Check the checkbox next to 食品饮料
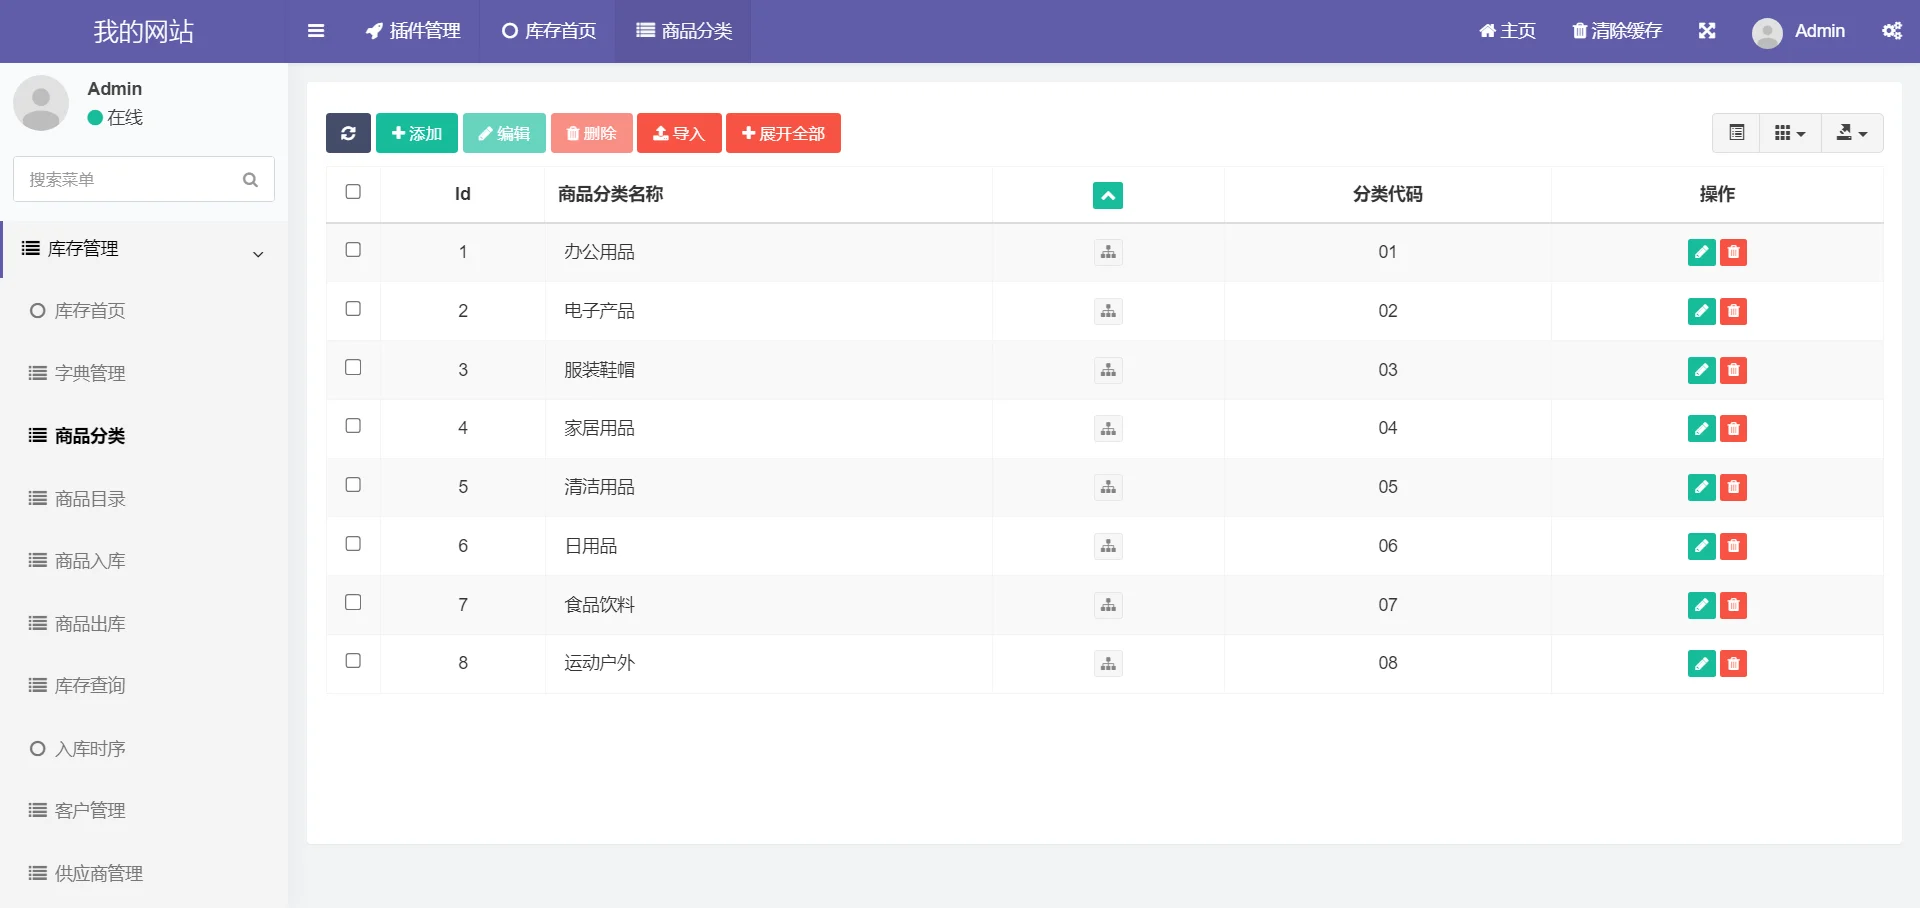1920x908 pixels. (352, 602)
